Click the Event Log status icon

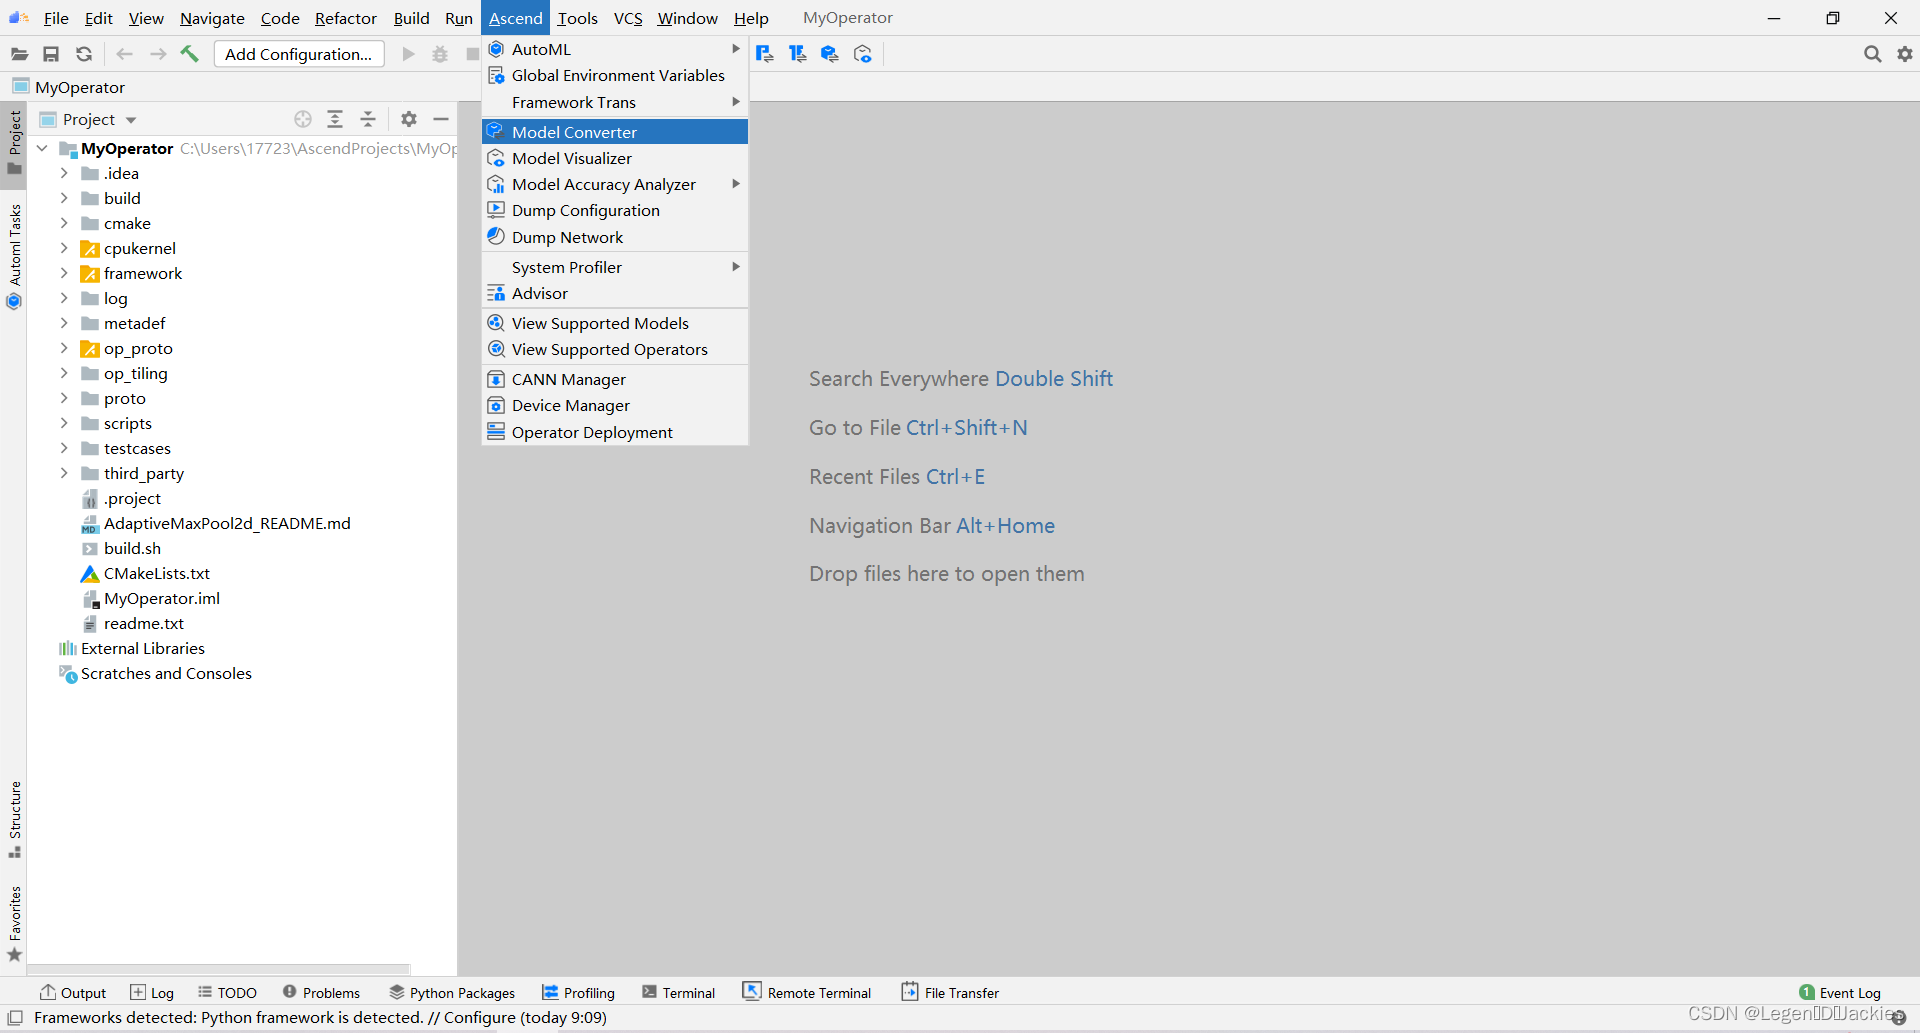pyautogui.click(x=1807, y=992)
